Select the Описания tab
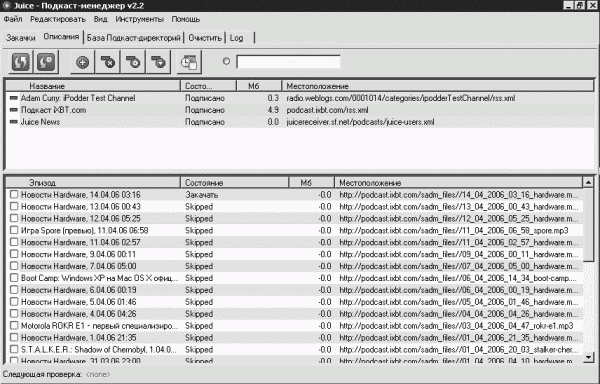The image size is (600, 384). coord(61,37)
